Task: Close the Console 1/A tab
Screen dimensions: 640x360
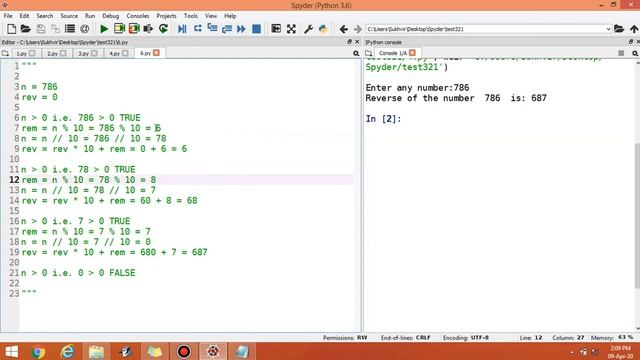Action: [412, 53]
